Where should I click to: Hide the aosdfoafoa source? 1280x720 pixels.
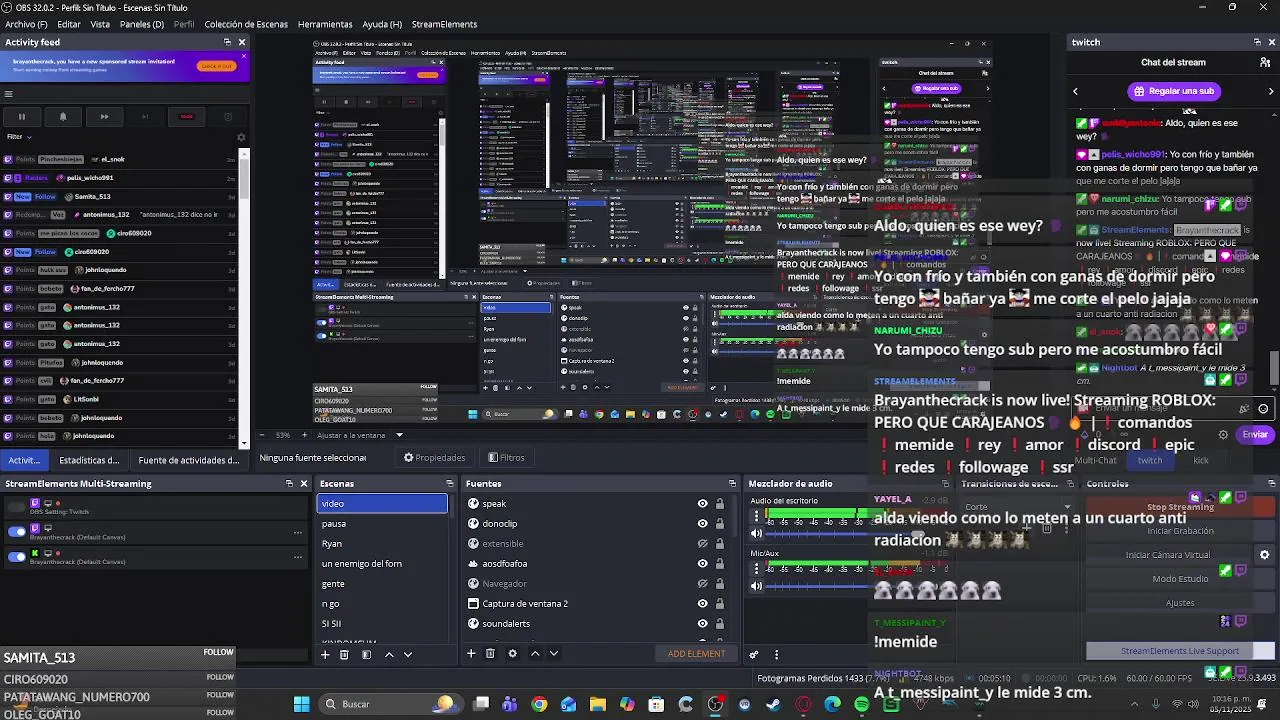click(702, 564)
